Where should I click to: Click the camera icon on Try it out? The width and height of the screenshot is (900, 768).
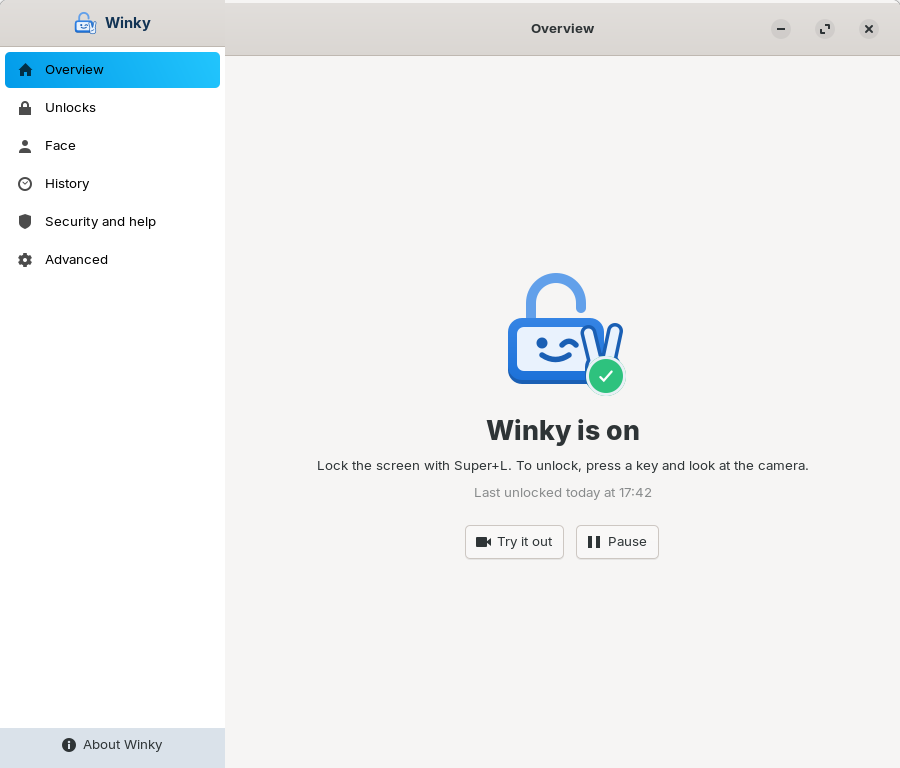tap(483, 542)
